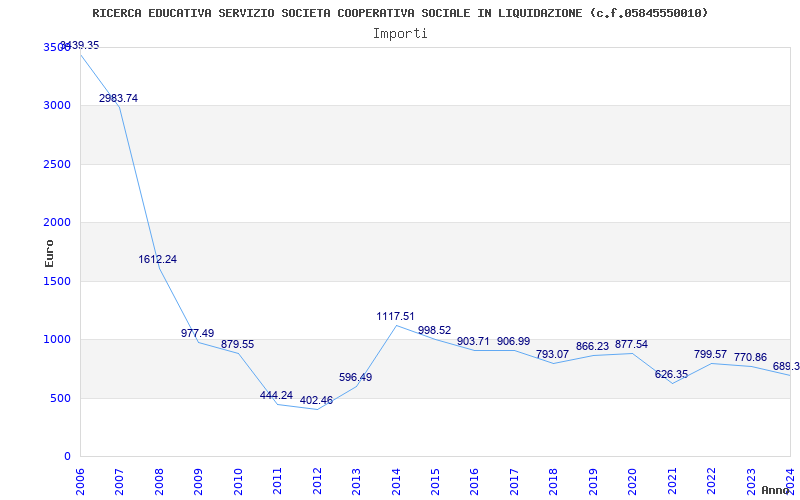Click the x-axis year 2006
This screenshot has width=800, height=500.
pos(81,481)
